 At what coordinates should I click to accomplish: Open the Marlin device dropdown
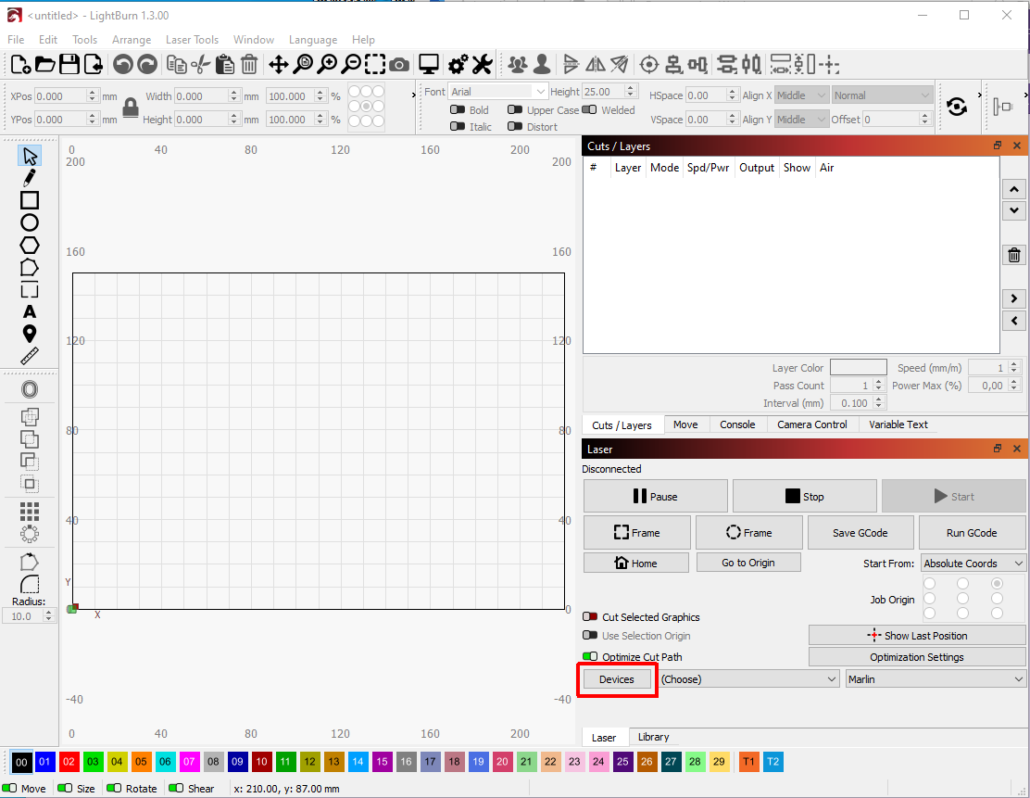(x=935, y=679)
